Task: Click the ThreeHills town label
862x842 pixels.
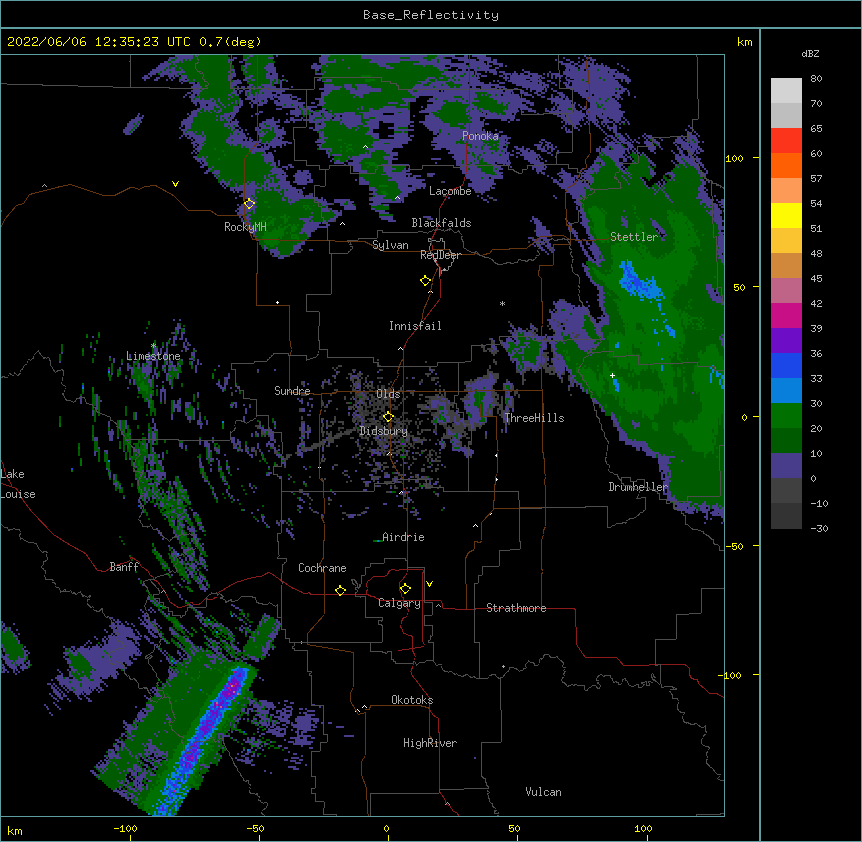Action: [534, 418]
